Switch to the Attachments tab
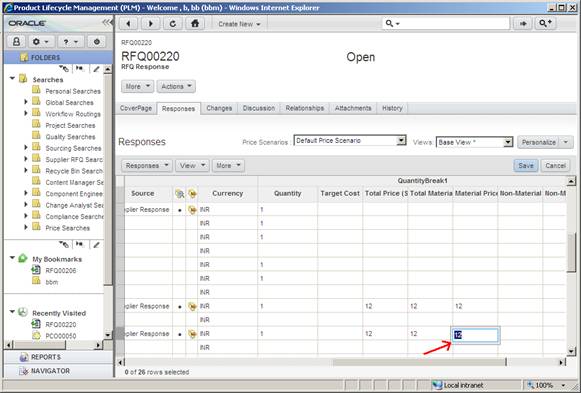 coord(353,108)
